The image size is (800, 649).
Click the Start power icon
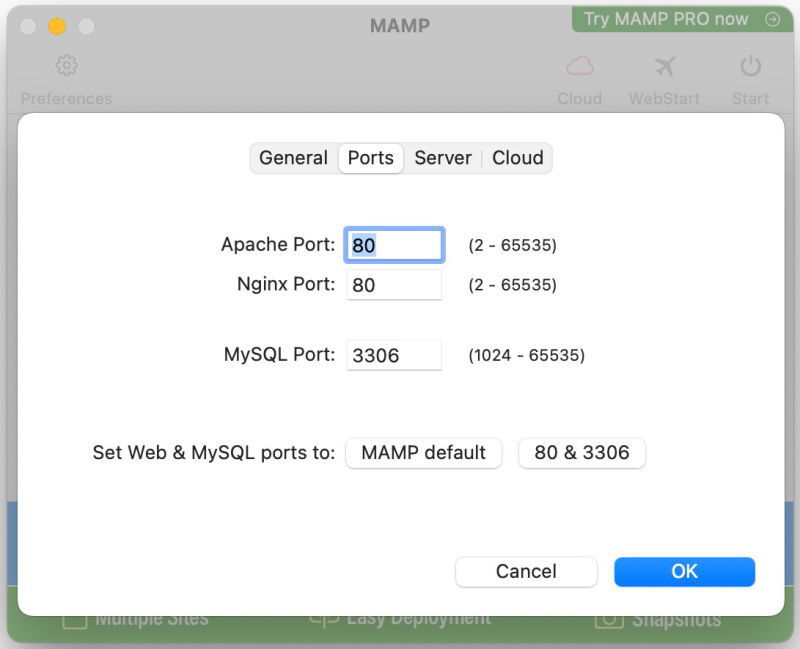[751, 66]
